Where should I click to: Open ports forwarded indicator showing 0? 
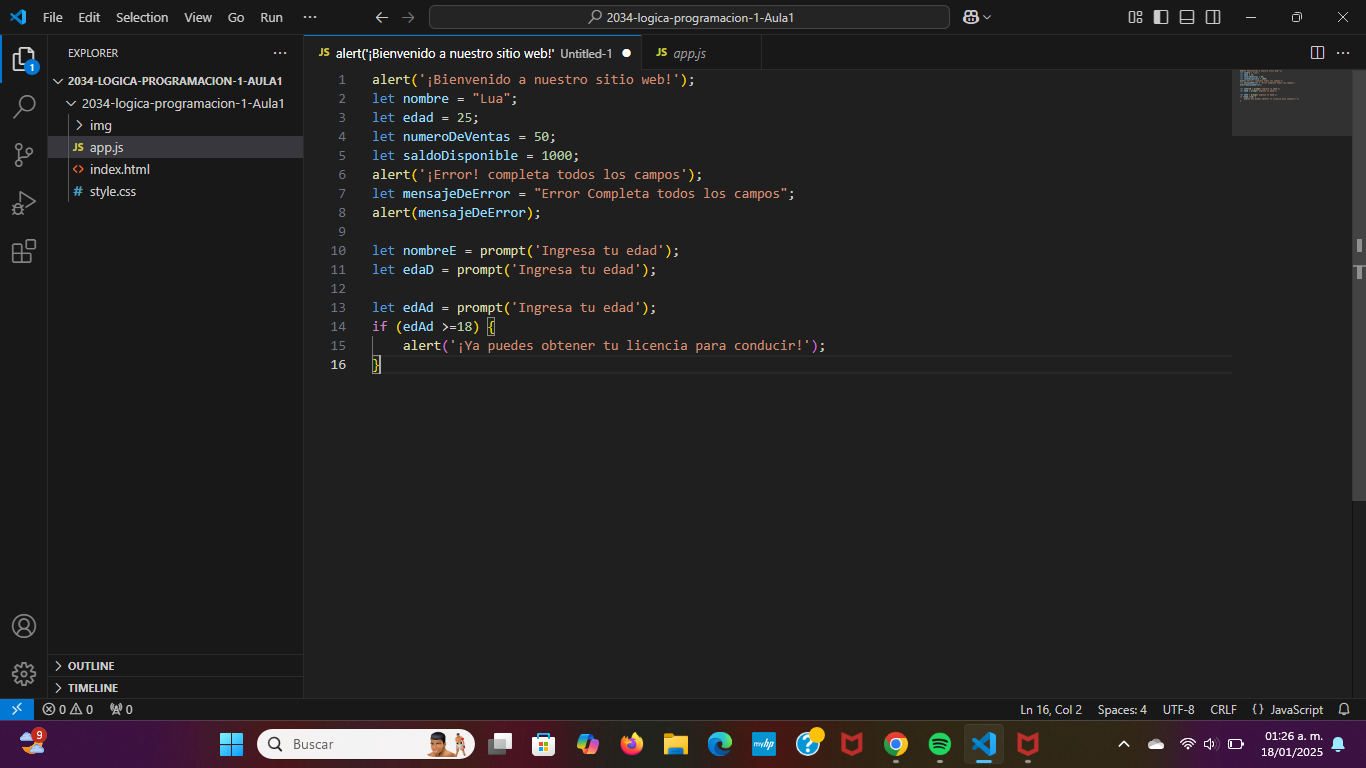(x=121, y=709)
